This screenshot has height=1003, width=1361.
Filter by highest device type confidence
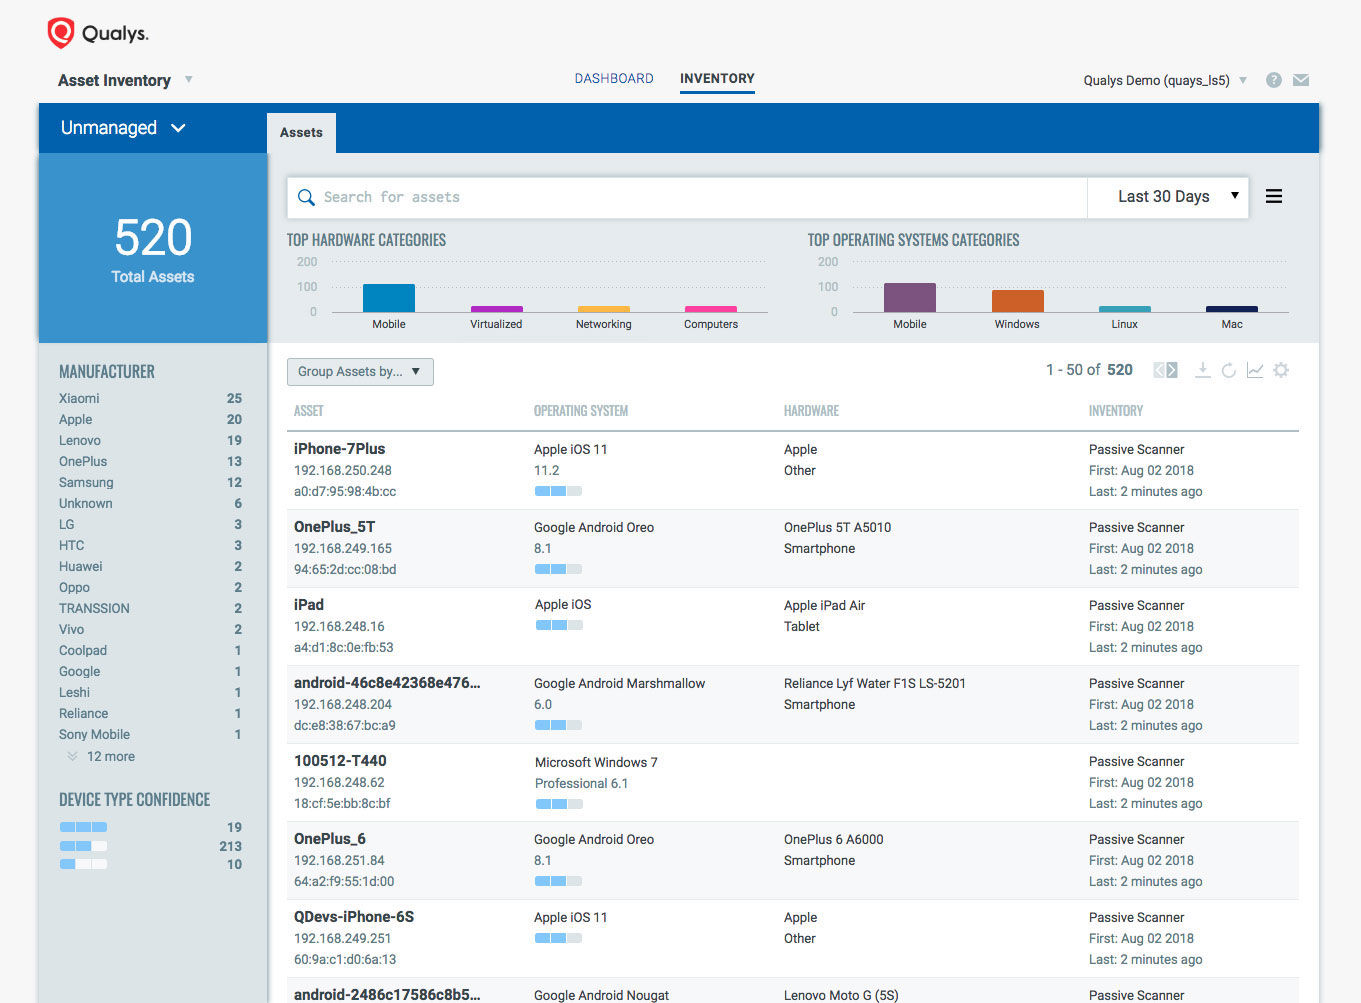[x=83, y=827]
